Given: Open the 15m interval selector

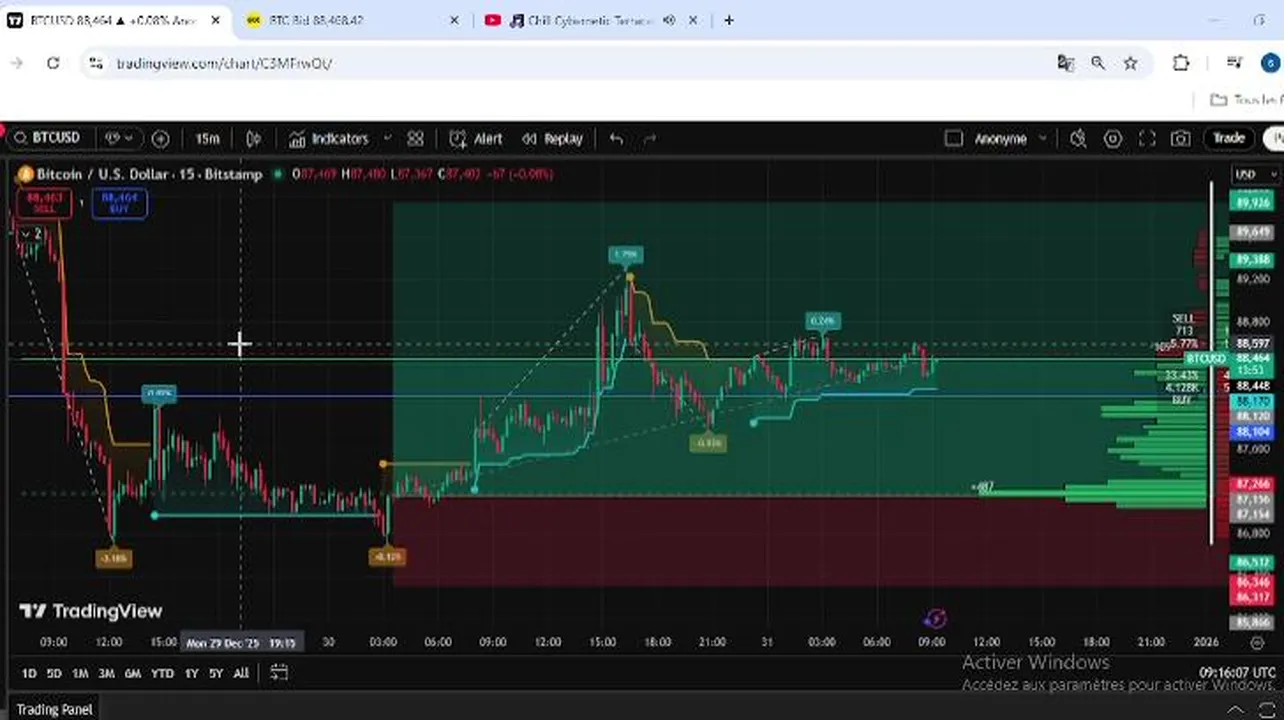Looking at the screenshot, I should pos(207,138).
